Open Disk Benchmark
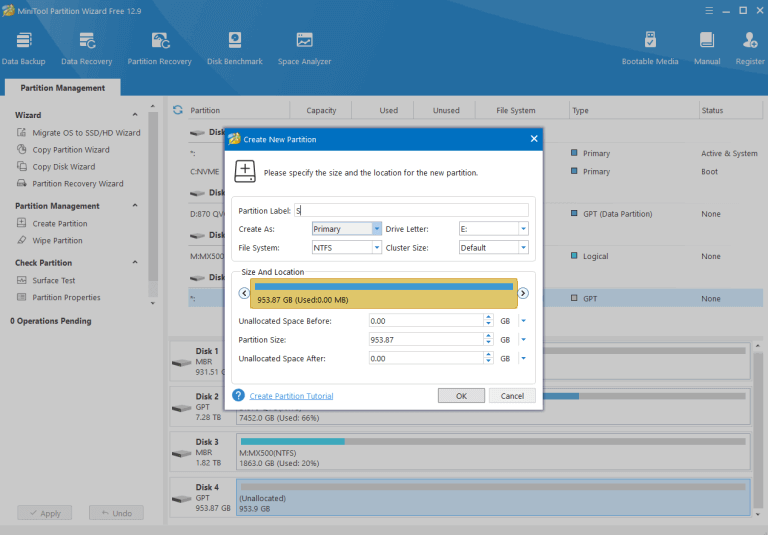Viewport: 768px width, 535px height. (x=235, y=49)
